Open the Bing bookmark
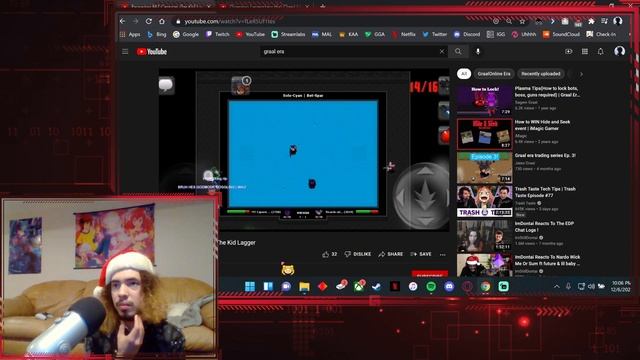 [157, 35]
